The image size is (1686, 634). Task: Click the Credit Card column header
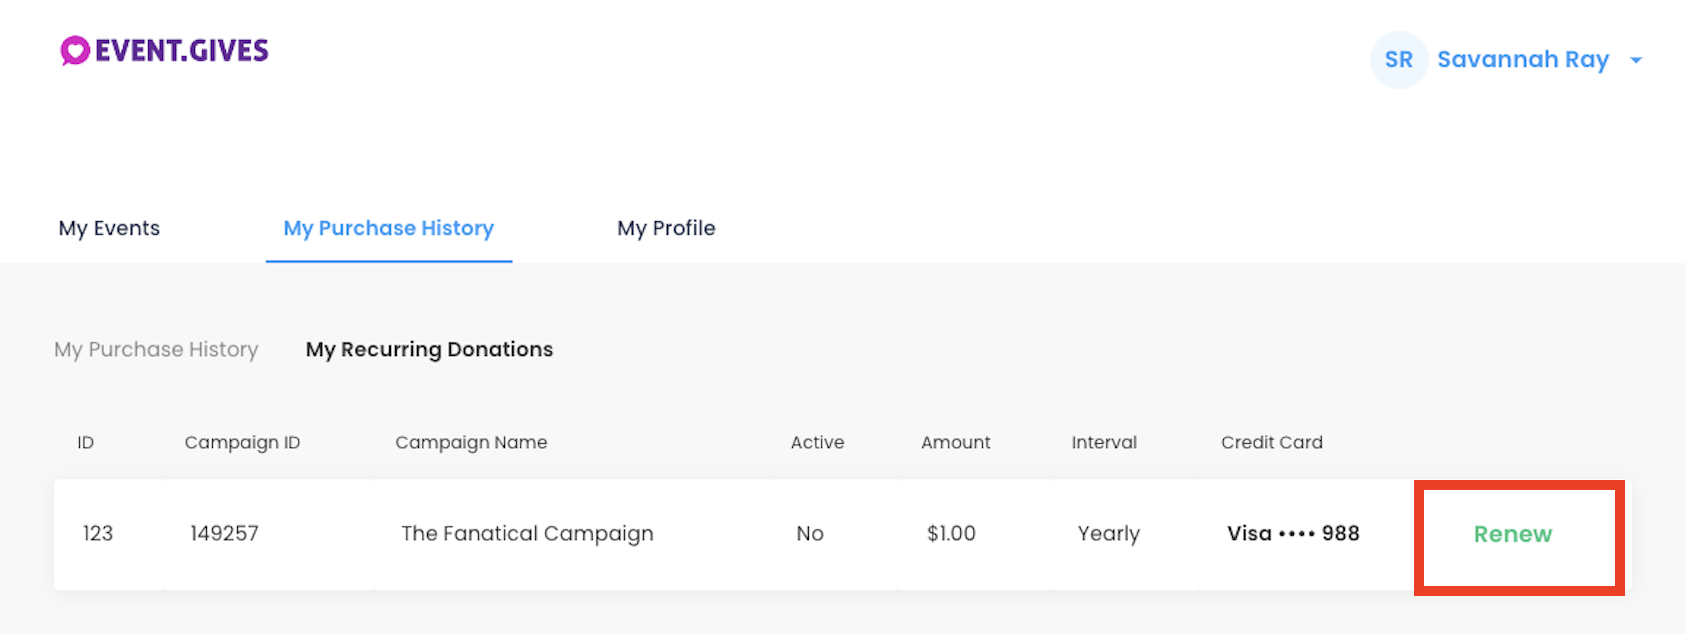[x=1272, y=442]
